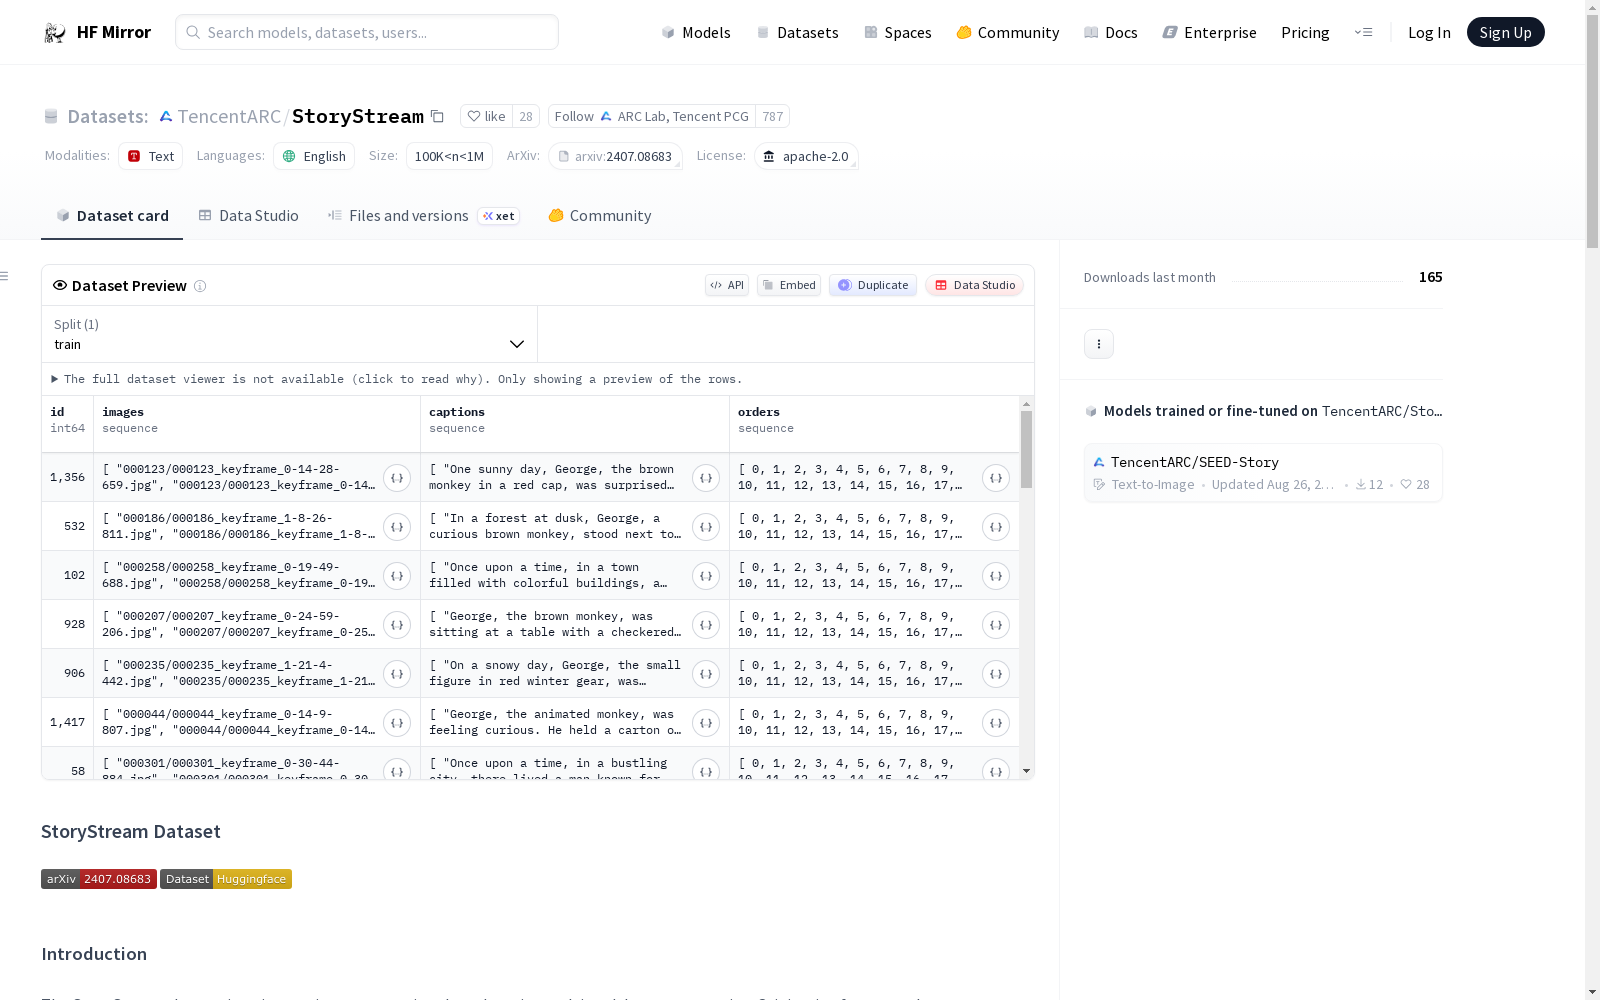Like the StoryStream dataset
The image size is (1600, 1000).
(487, 116)
